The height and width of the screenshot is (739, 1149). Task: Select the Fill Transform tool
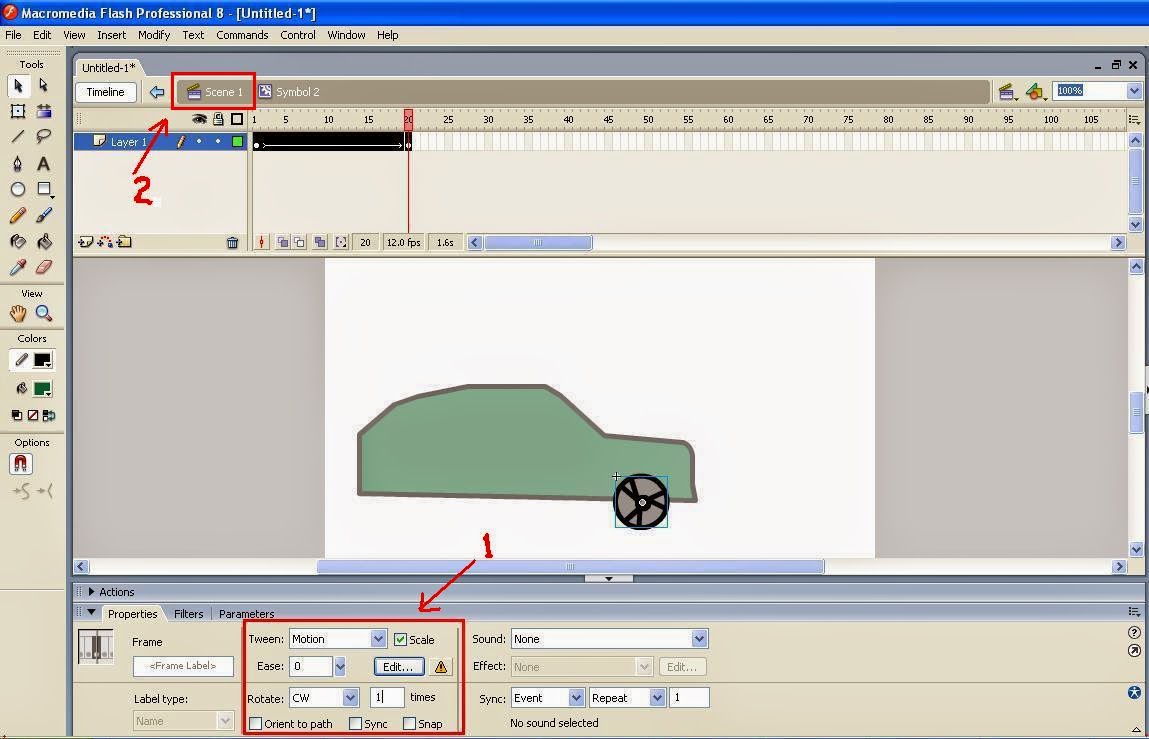44,111
